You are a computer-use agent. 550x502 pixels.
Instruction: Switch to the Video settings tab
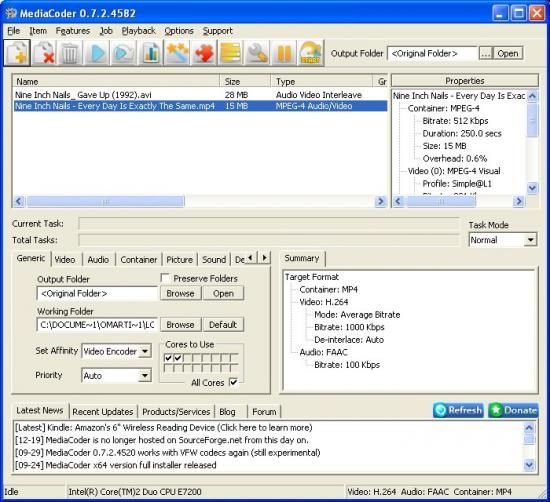pos(65,260)
